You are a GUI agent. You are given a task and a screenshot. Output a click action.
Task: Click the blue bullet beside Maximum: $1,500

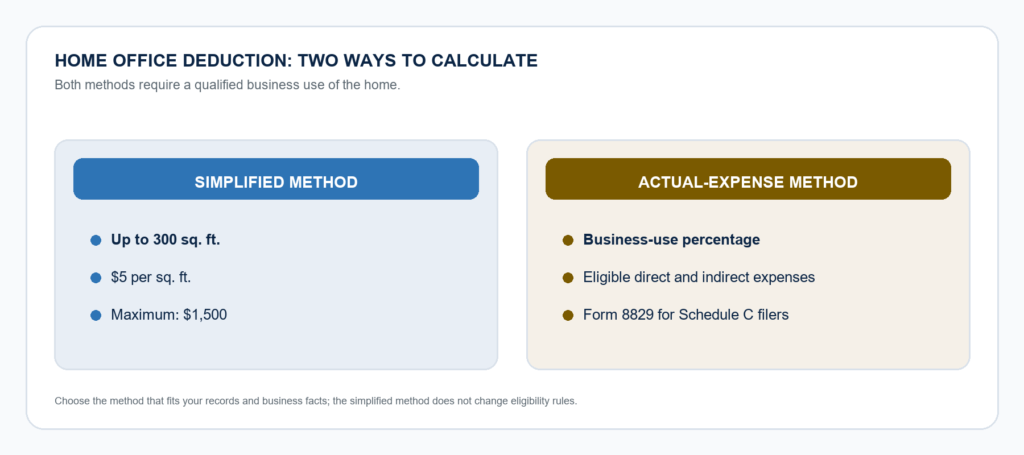click(95, 315)
